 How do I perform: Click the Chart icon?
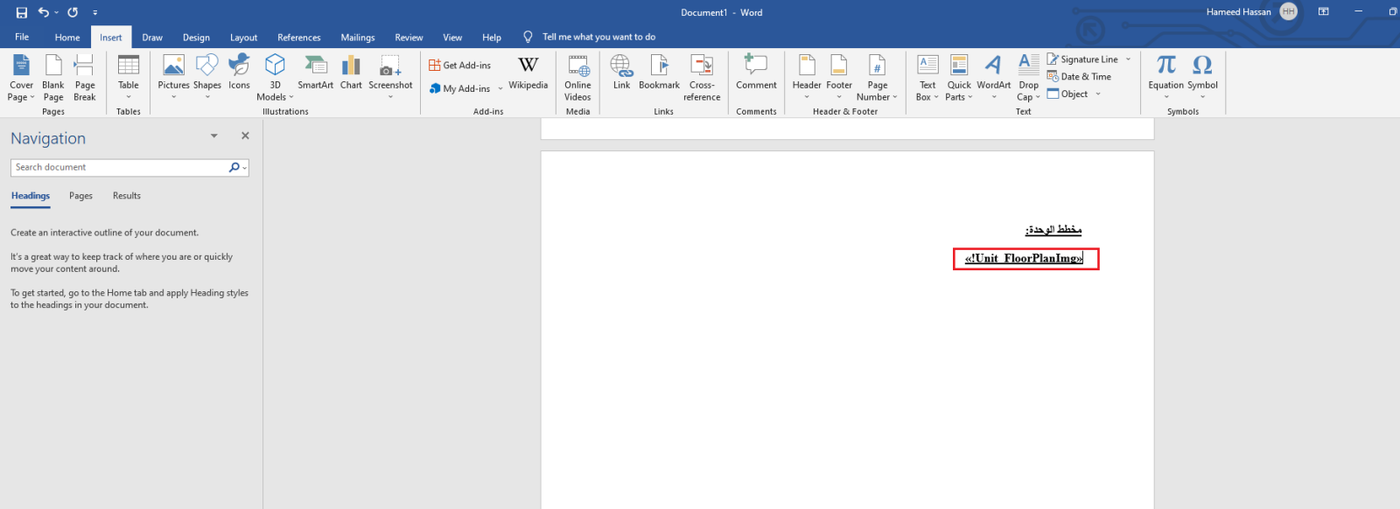tap(351, 77)
